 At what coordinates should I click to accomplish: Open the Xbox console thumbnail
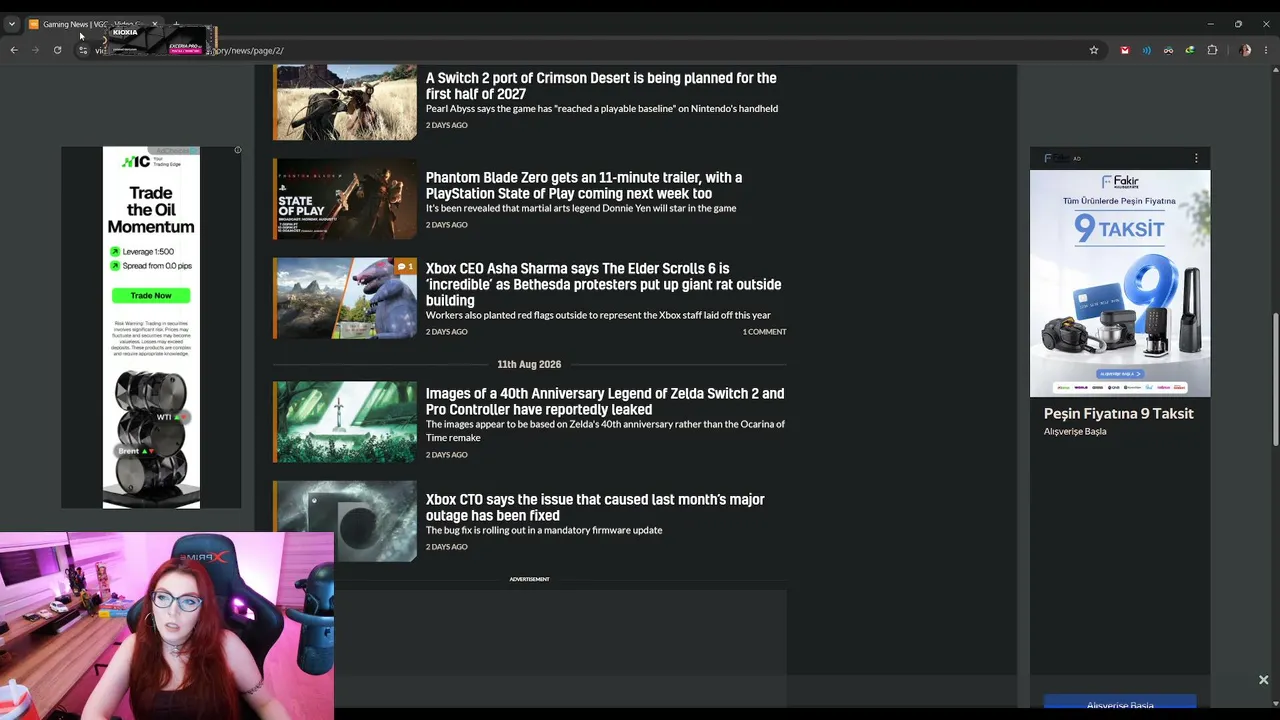point(345,521)
